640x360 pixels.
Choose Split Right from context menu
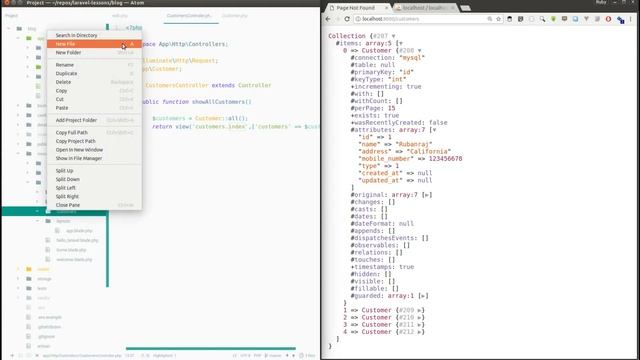pyautogui.click(x=94, y=196)
